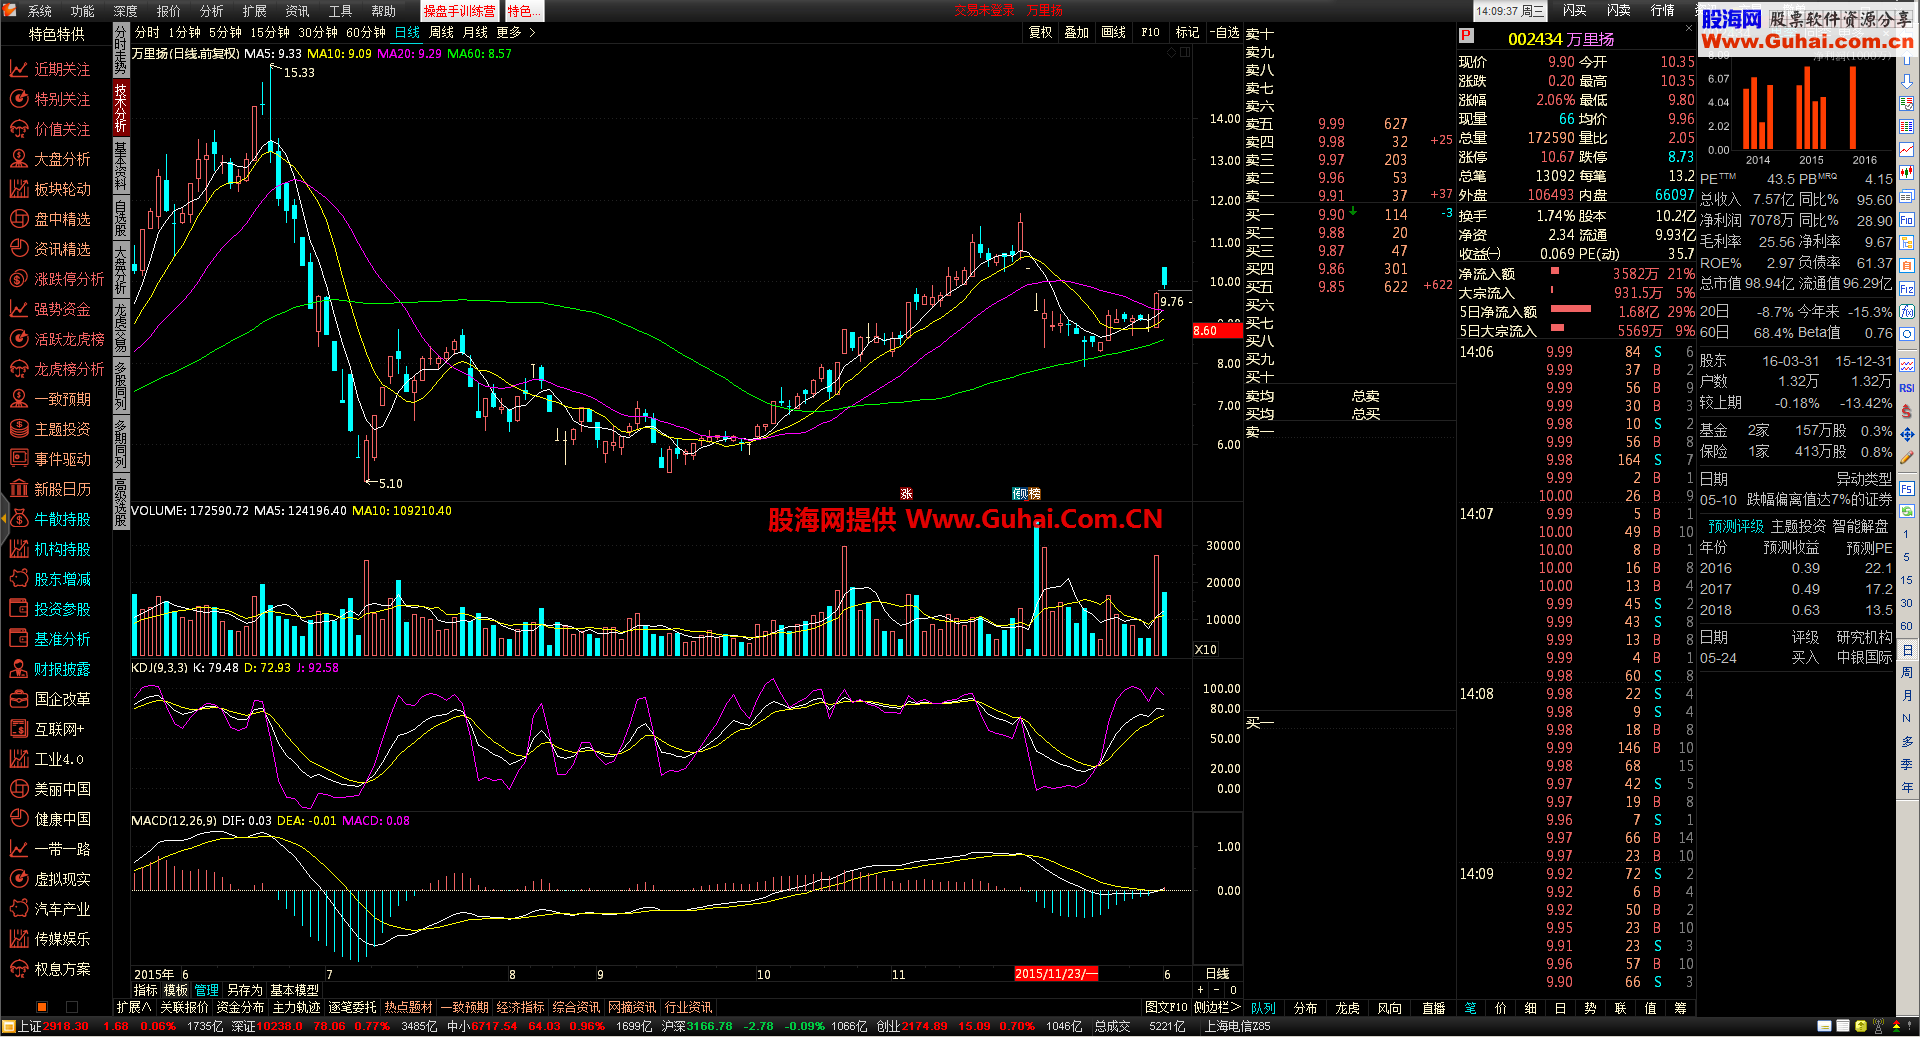Viewport: 1920px width, 1037px height.
Task: Open the 财报披露 sidebar item
Action: coord(62,669)
